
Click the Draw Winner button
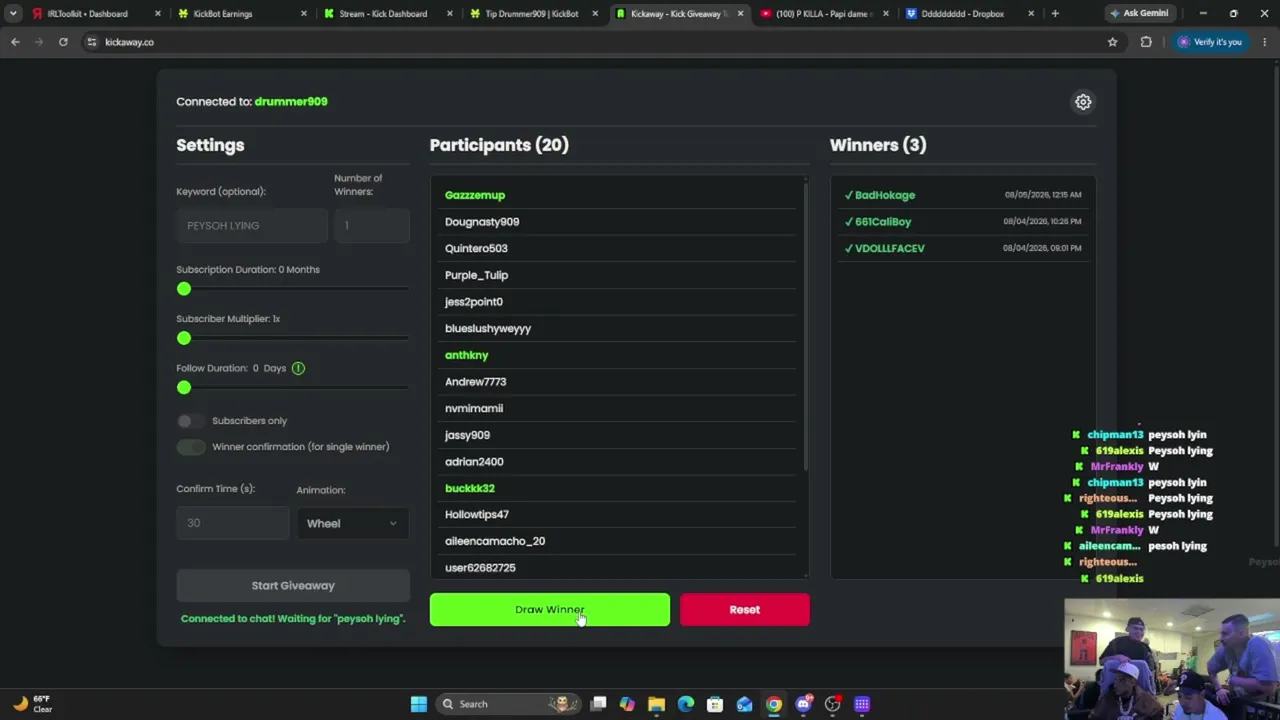[550, 610]
